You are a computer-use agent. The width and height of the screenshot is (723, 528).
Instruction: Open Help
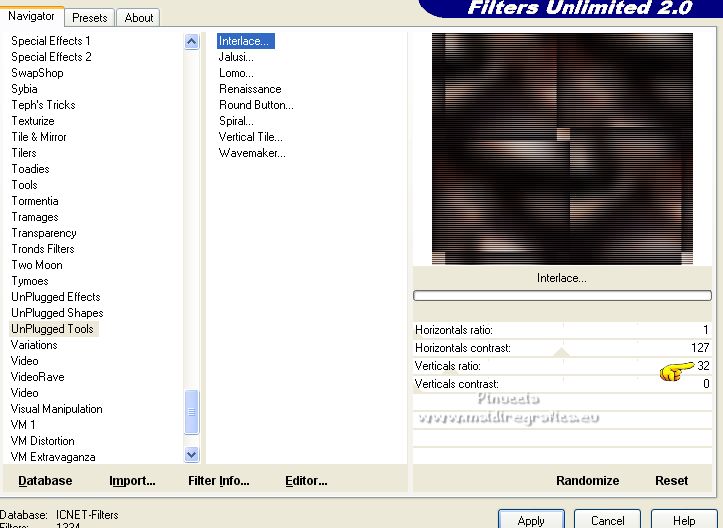pos(684,520)
